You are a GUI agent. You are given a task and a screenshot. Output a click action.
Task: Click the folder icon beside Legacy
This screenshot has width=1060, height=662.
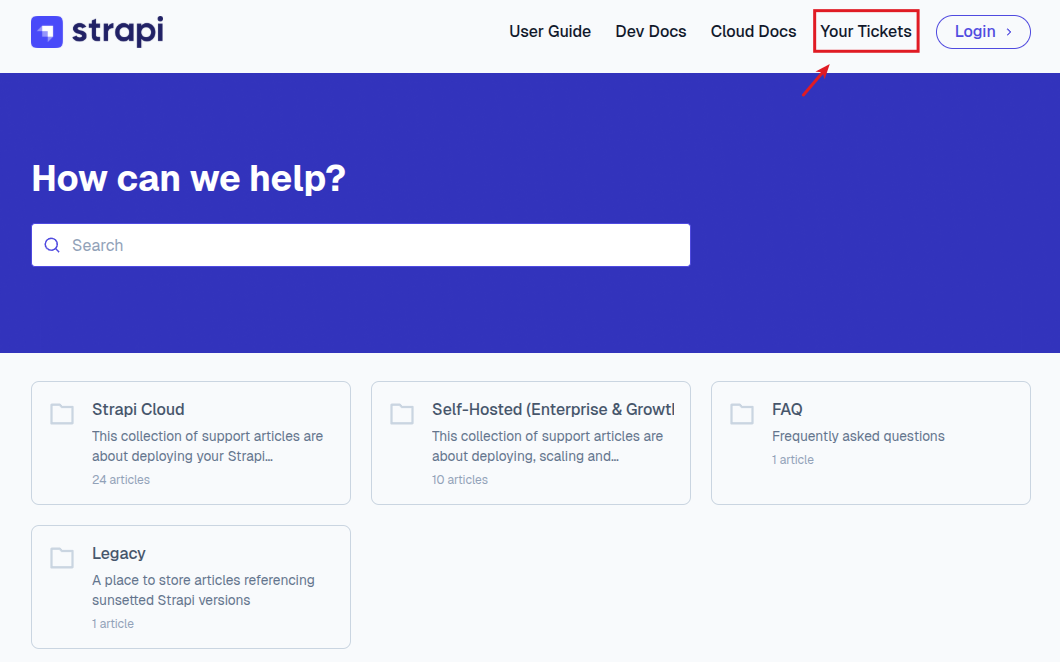click(62, 557)
